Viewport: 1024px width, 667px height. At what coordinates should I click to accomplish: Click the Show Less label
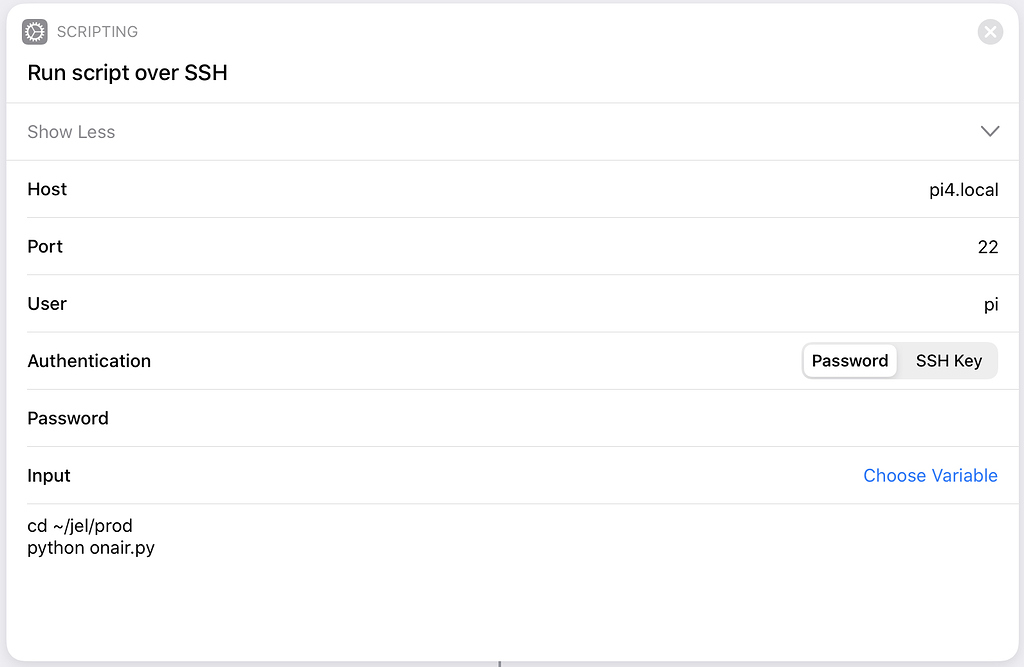coord(71,132)
